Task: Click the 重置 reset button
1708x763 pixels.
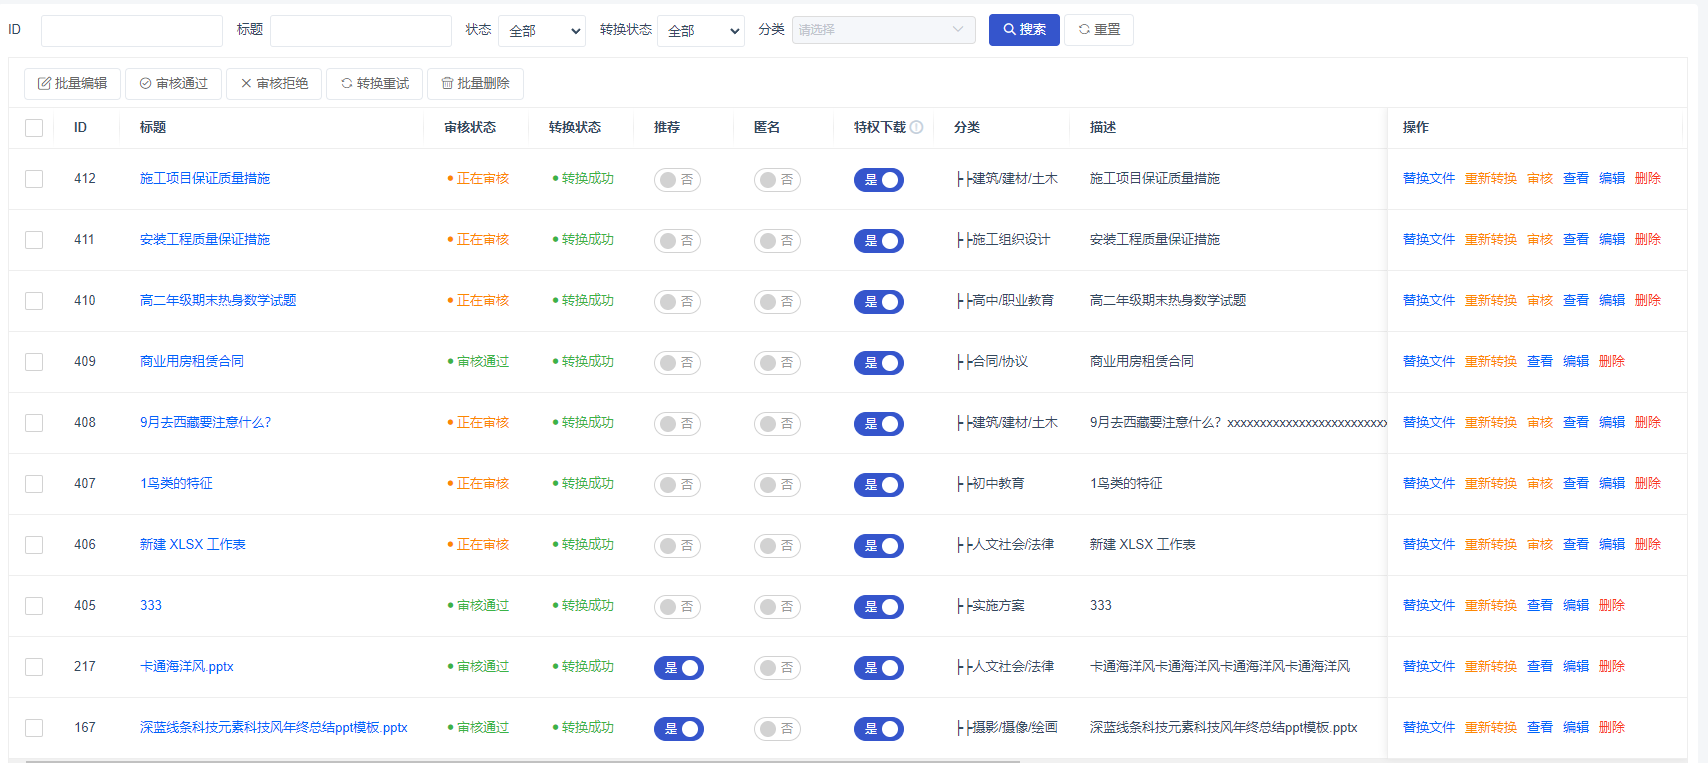Action: pyautogui.click(x=1099, y=30)
